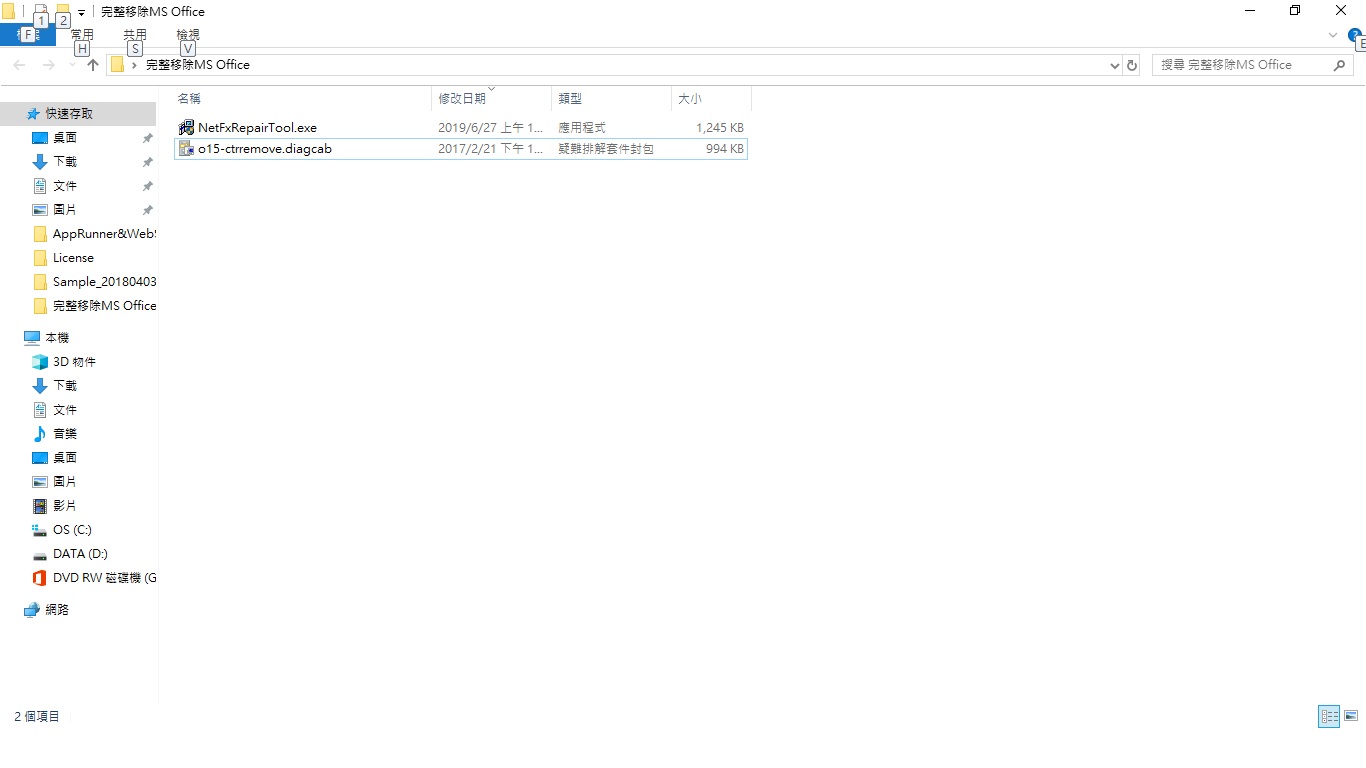1366x768 pixels.
Task: Switch to the 常用 ribbon tab
Action: pyautogui.click(x=82, y=35)
